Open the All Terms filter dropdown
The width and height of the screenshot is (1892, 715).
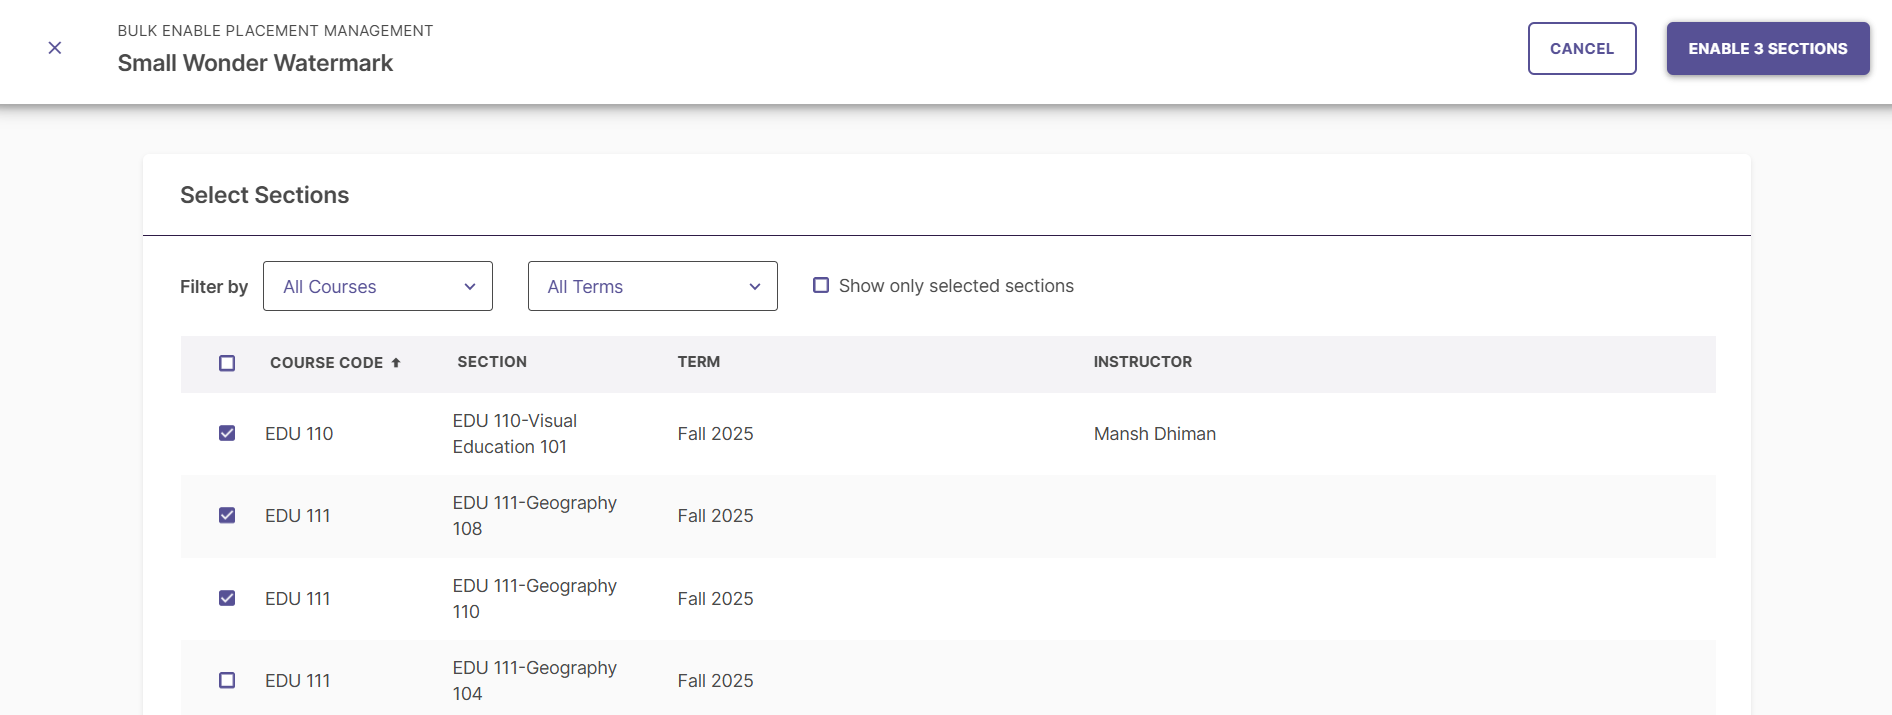[x=653, y=286]
